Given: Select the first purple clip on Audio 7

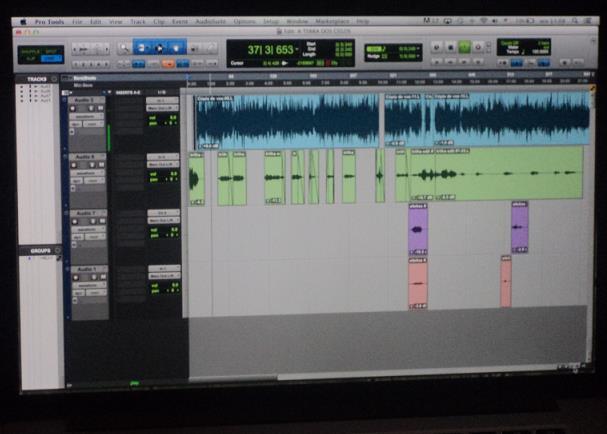Looking at the screenshot, I should [418, 229].
